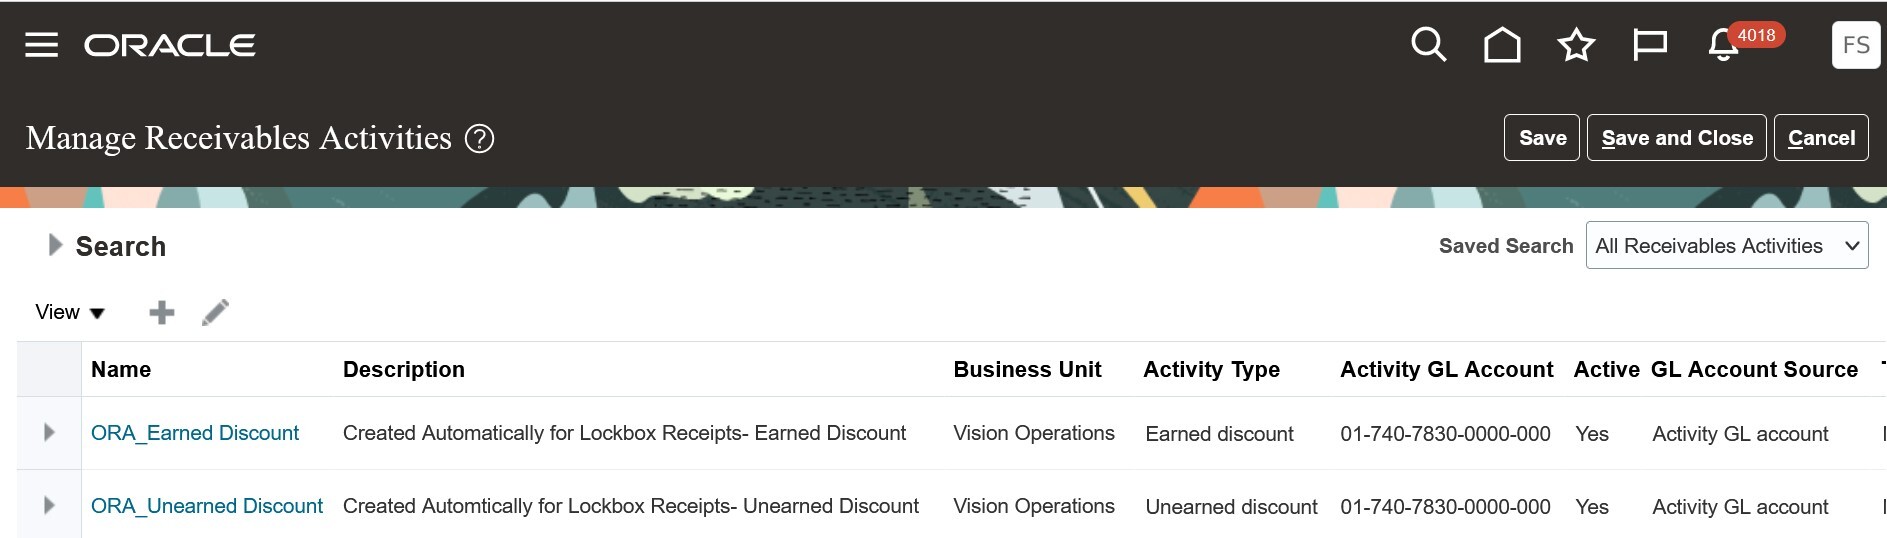The width and height of the screenshot is (1887, 538).
Task: Open Favorites star icon
Action: click(1576, 45)
